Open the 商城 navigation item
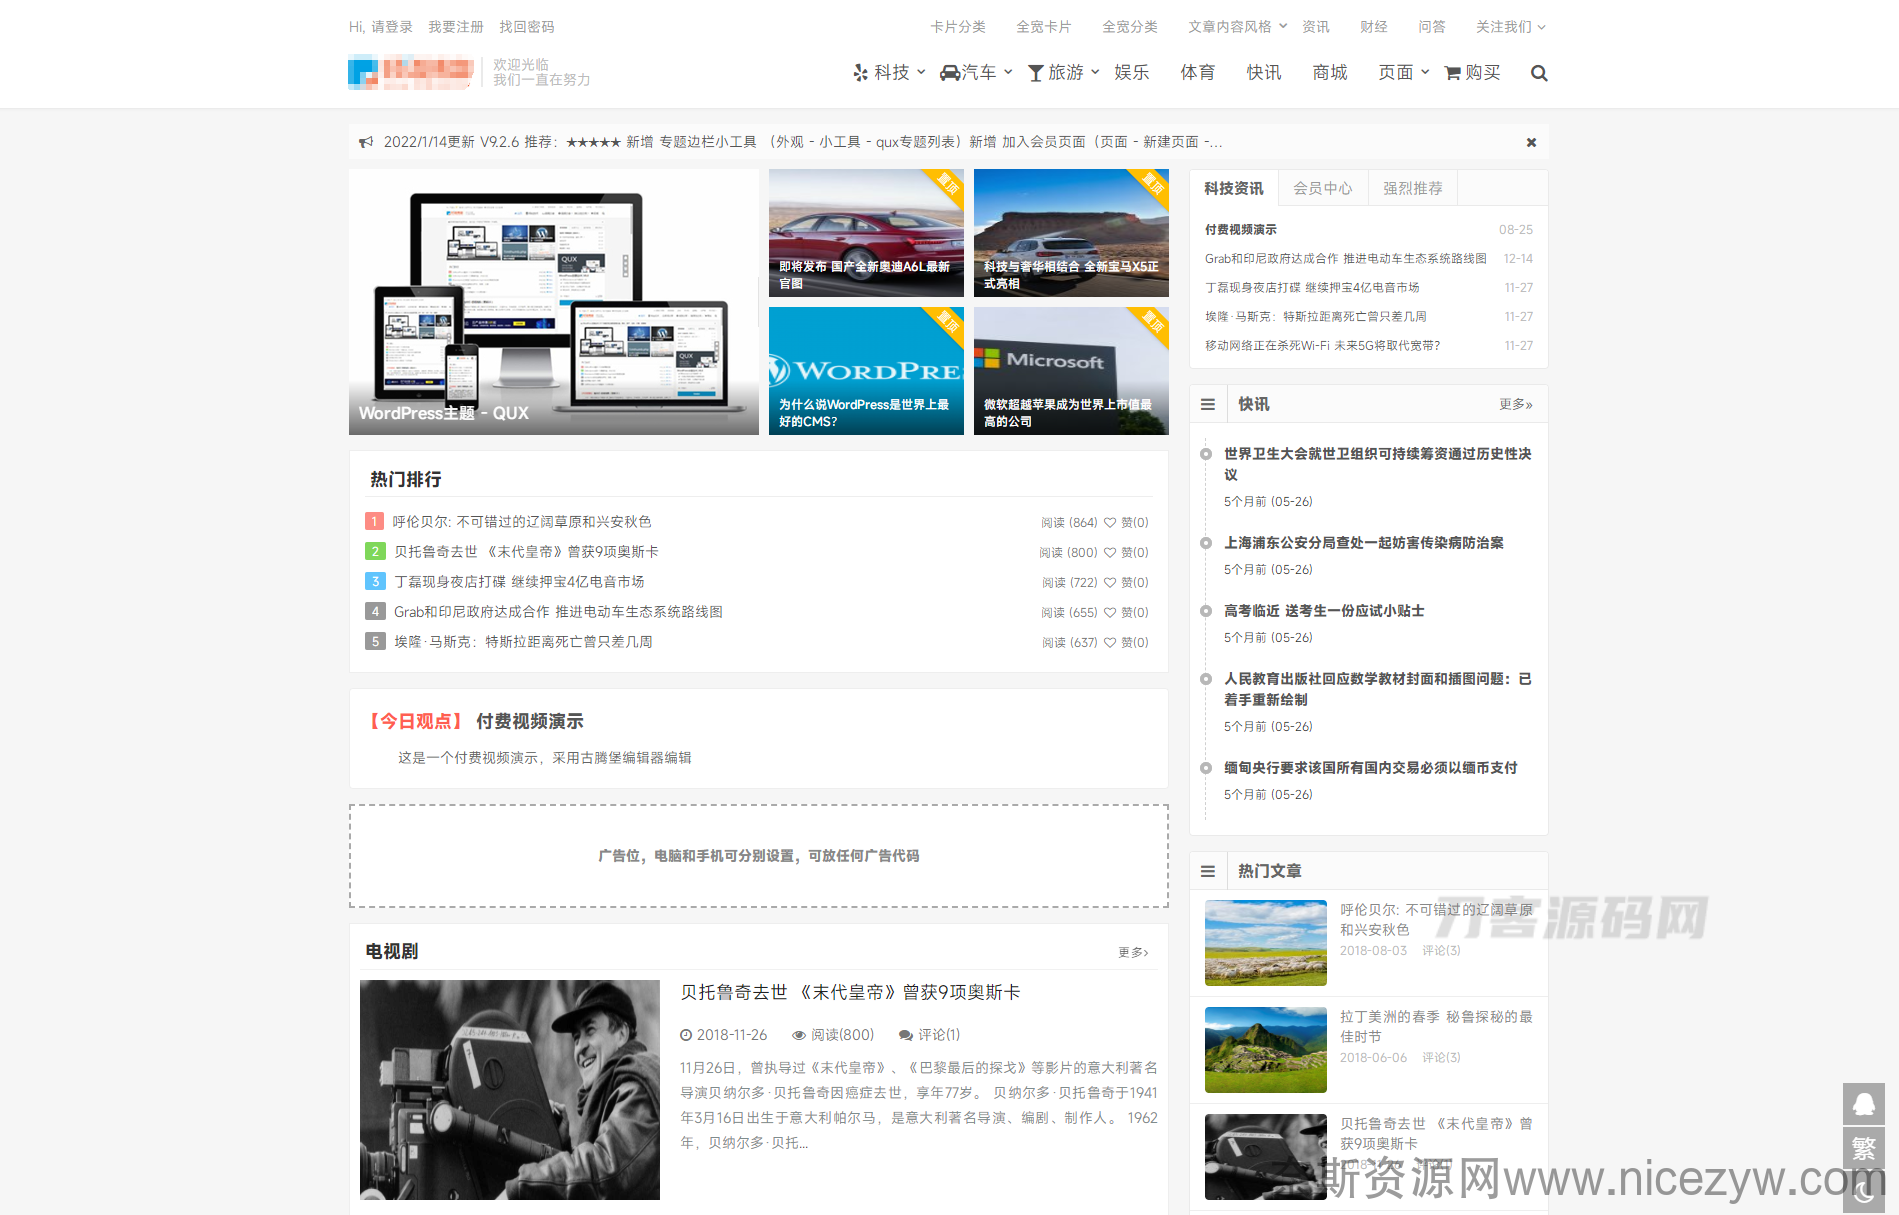The height and width of the screenshot is (1215, 1899). [x=1330, y=73]
